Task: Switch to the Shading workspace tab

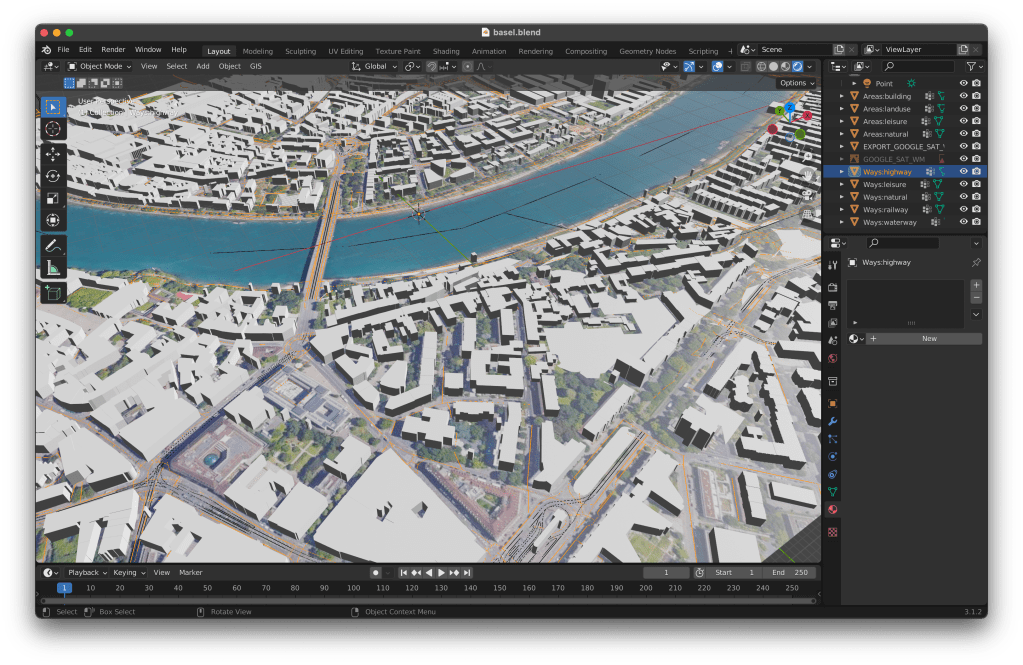Action: click(x=446, y=51)
